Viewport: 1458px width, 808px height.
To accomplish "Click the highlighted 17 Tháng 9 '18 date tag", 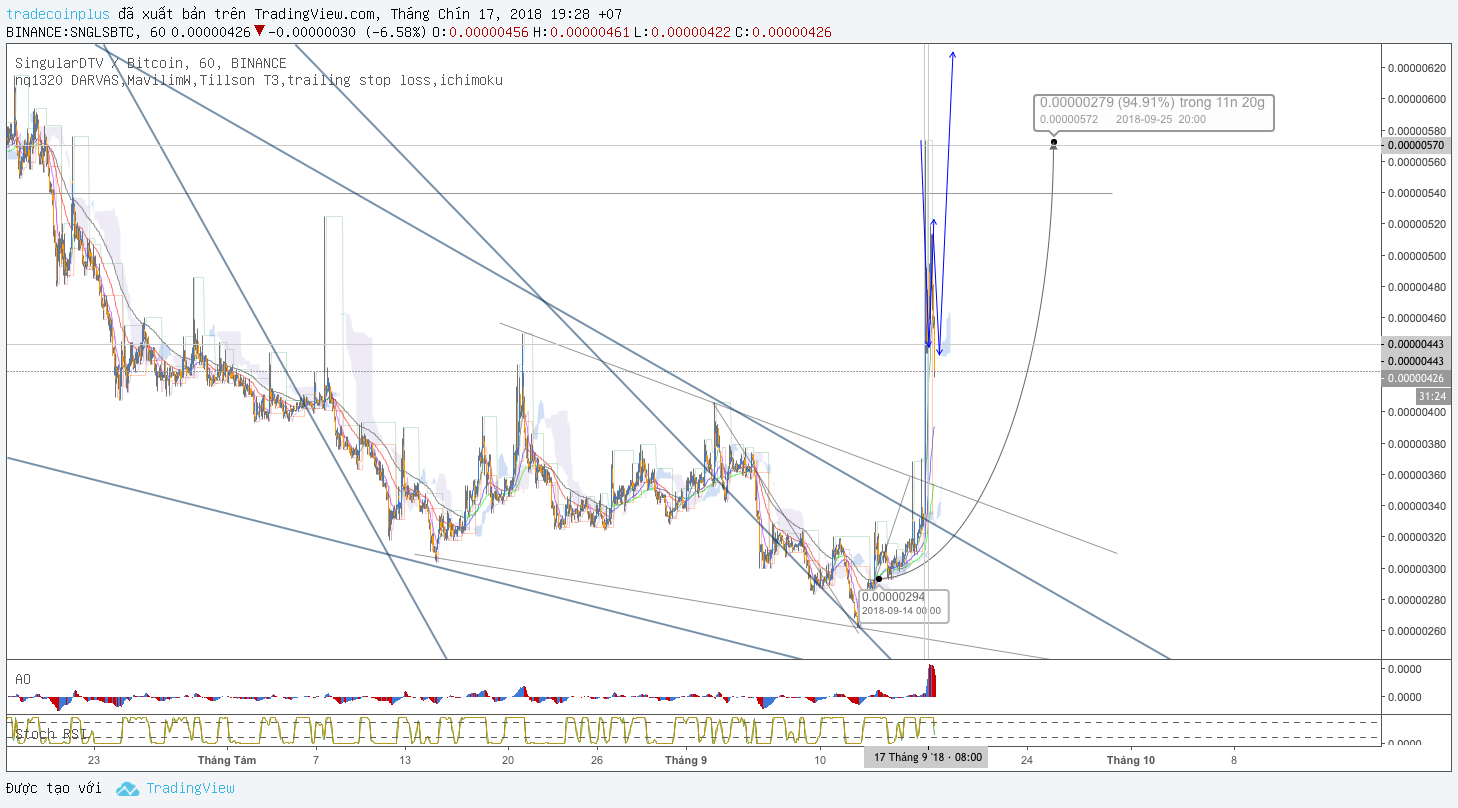I will [x=927, y=758].
